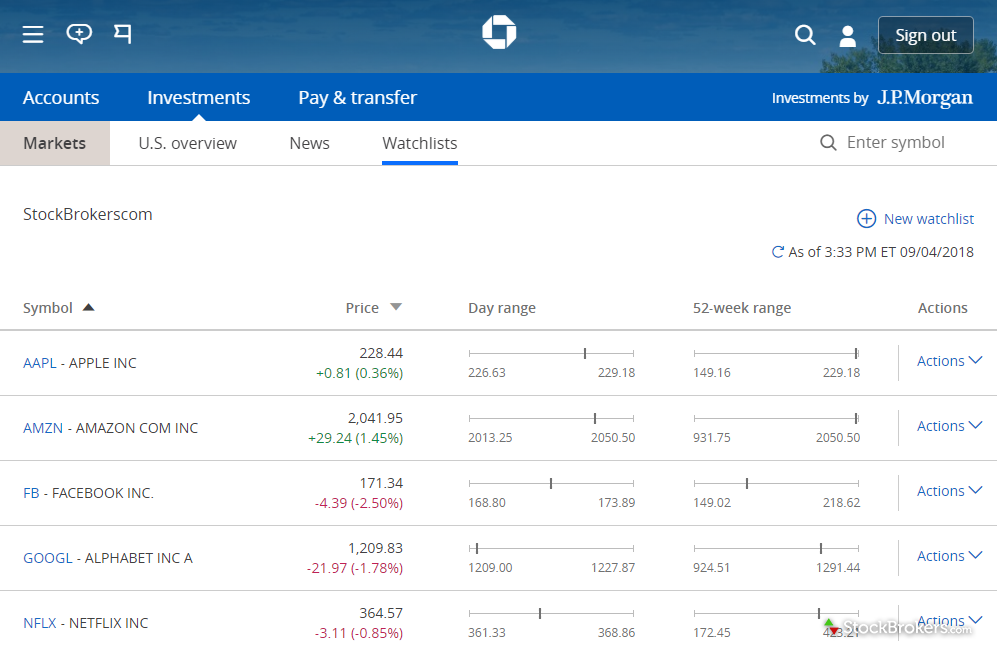Click AMZN 52-week range indicator bar
Screen dimensions: 997x651
(776, 418)
